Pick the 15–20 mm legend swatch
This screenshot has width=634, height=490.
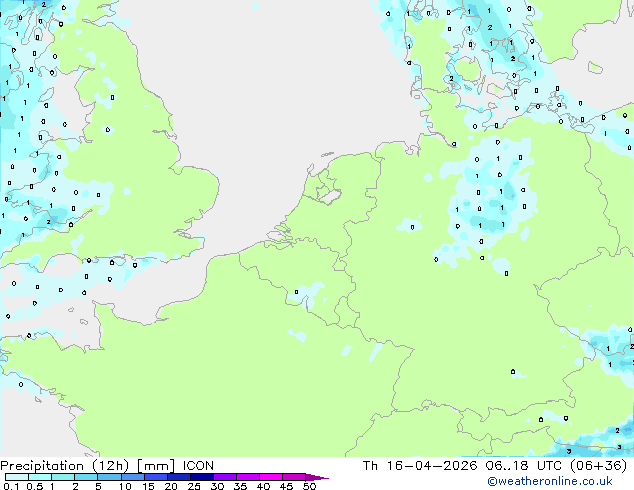pyautogui.click(x=155, y=477)
